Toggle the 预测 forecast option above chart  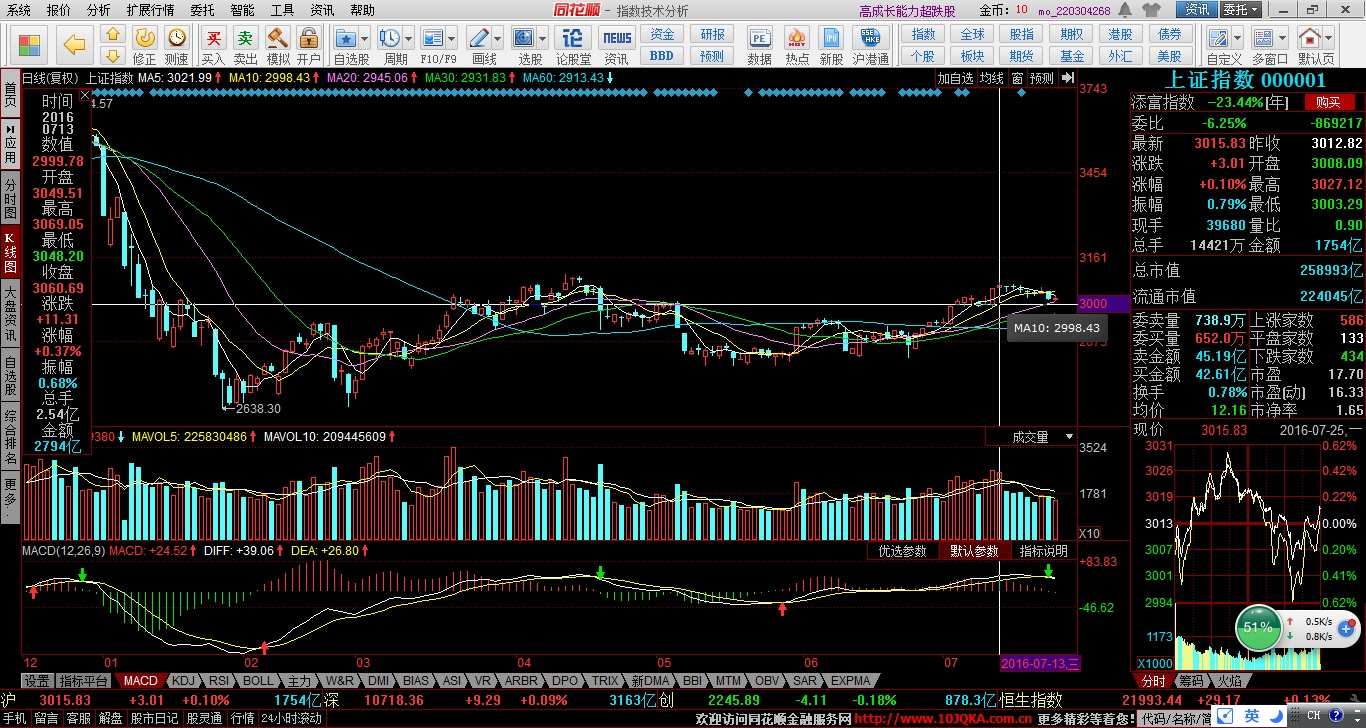[x=1042, y=78]
